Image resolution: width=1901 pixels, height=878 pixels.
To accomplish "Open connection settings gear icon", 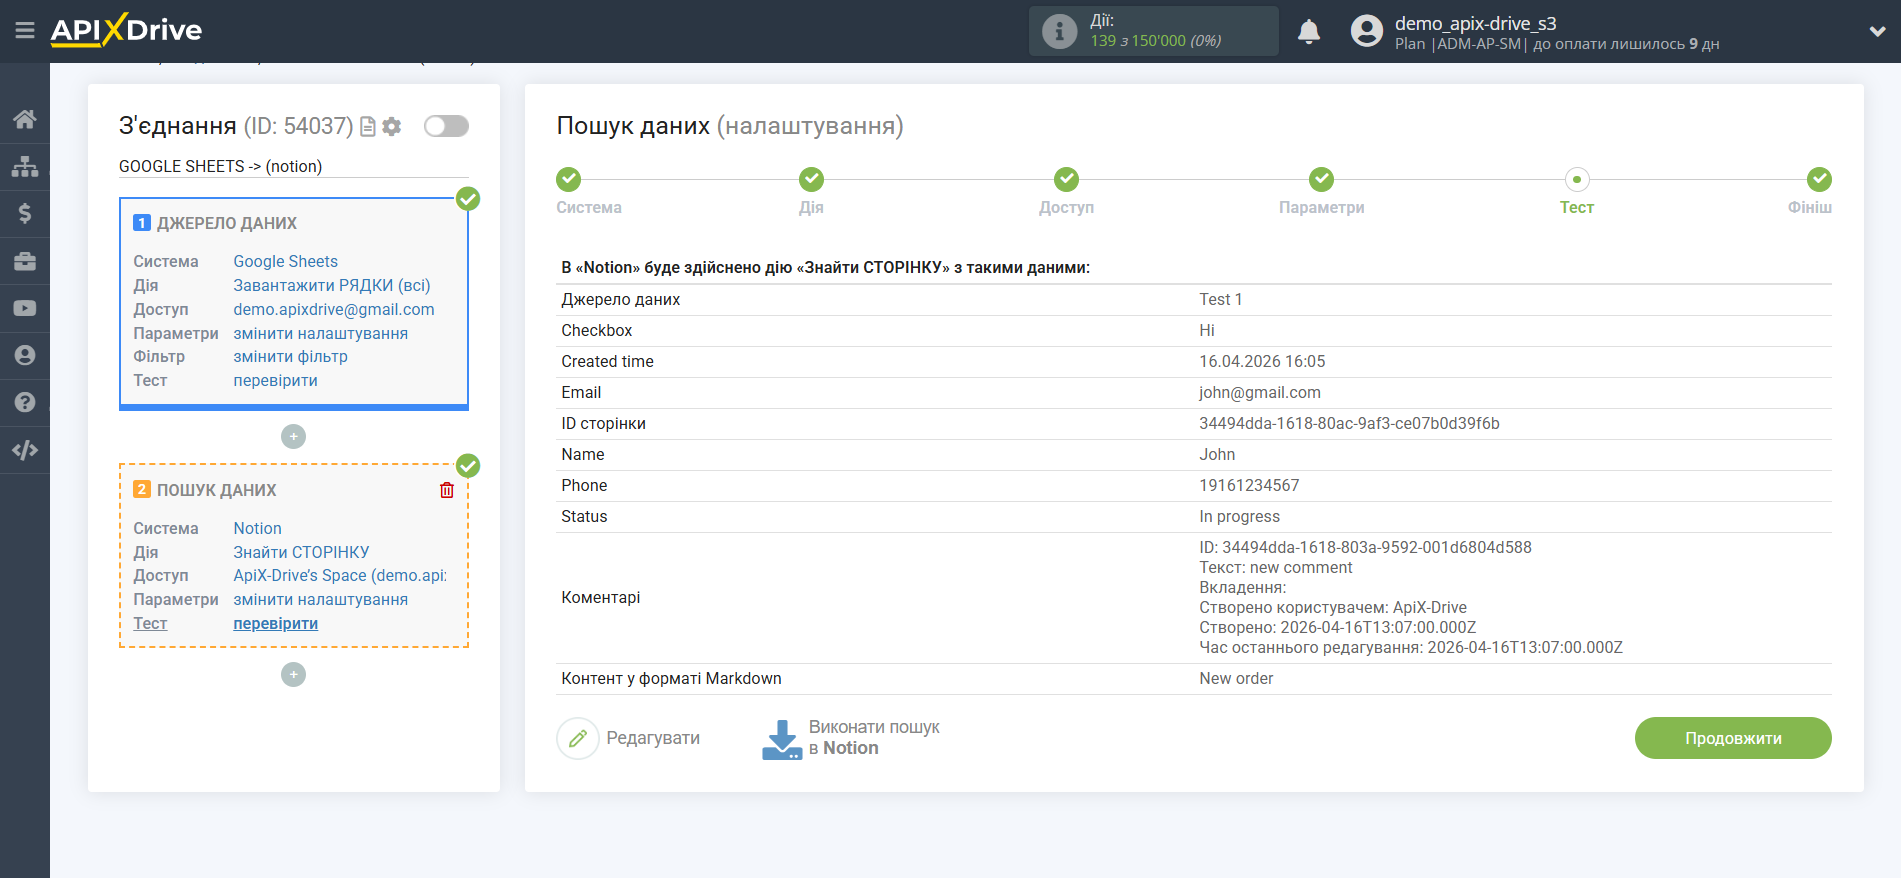I will coord(392,127).
